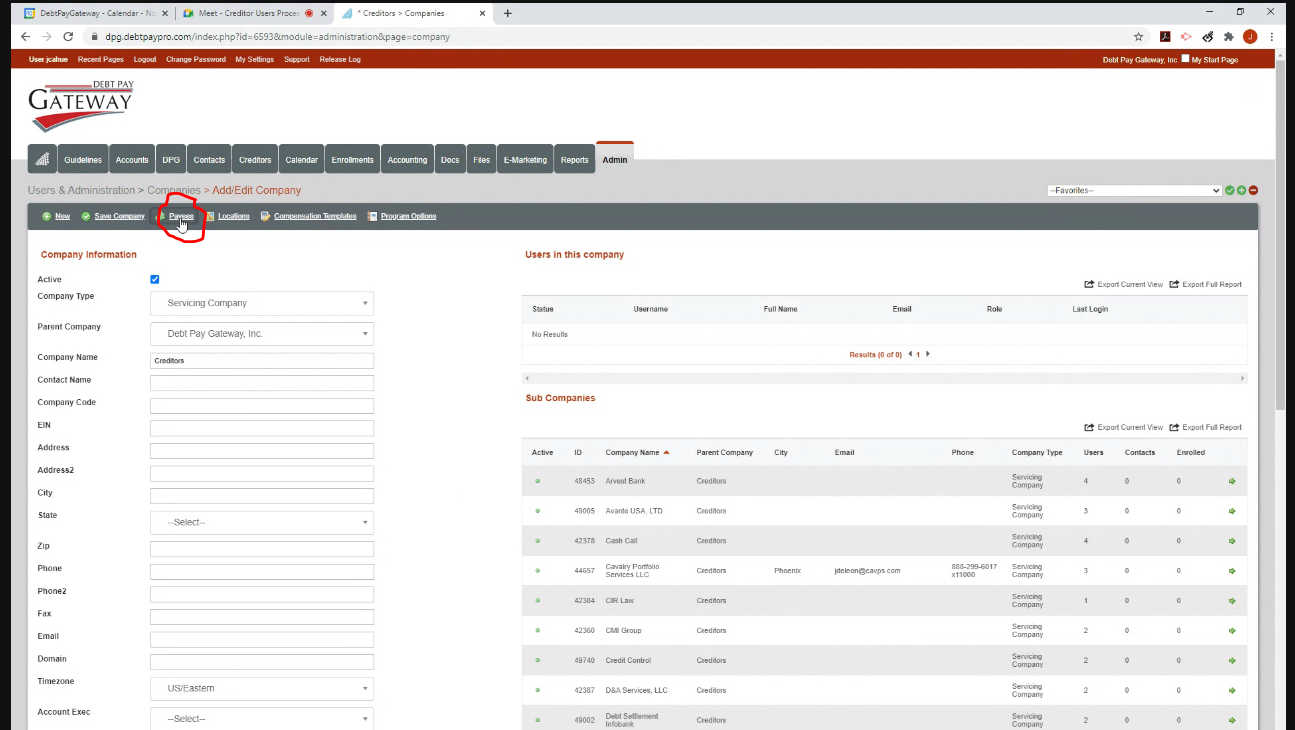Open Avante USA, LTD row green arrow
This screenshot has width=1295, height=730.
click(x=1232, y=511)
